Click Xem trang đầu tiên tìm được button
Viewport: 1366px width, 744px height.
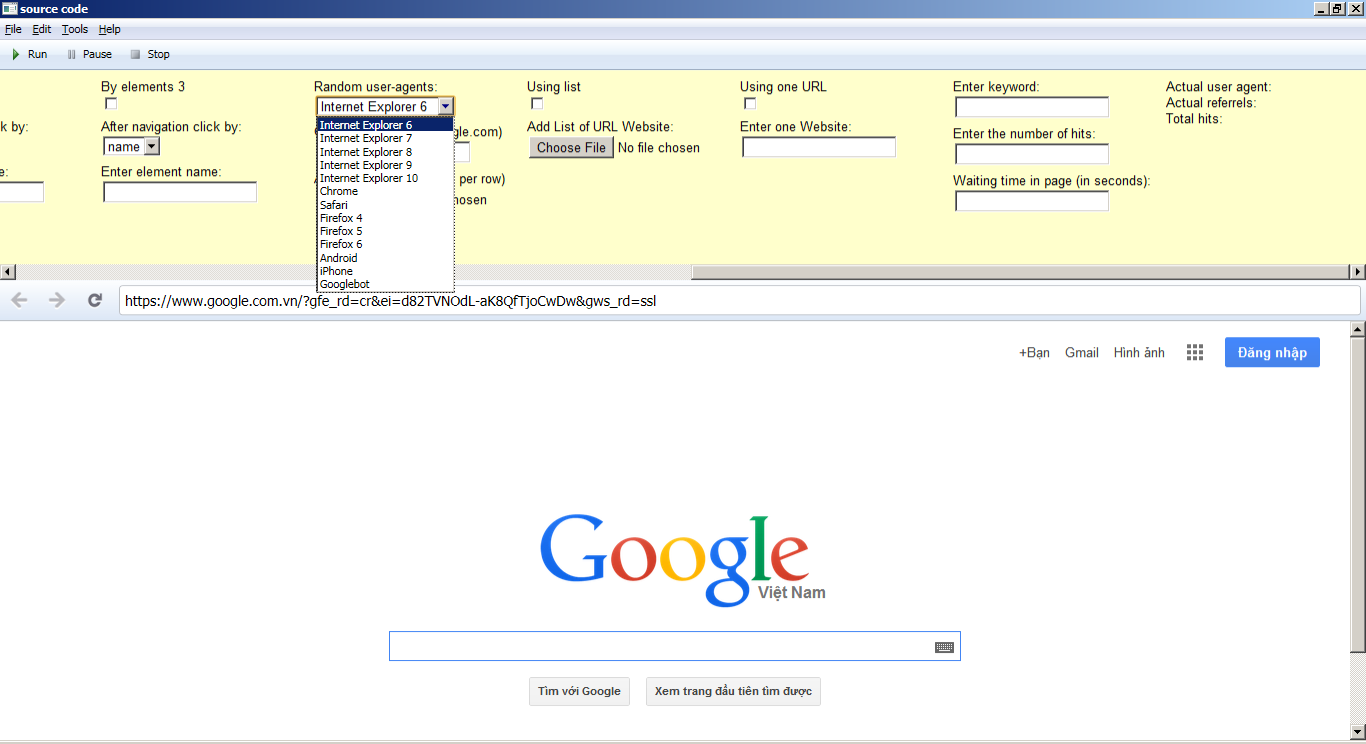733,691
